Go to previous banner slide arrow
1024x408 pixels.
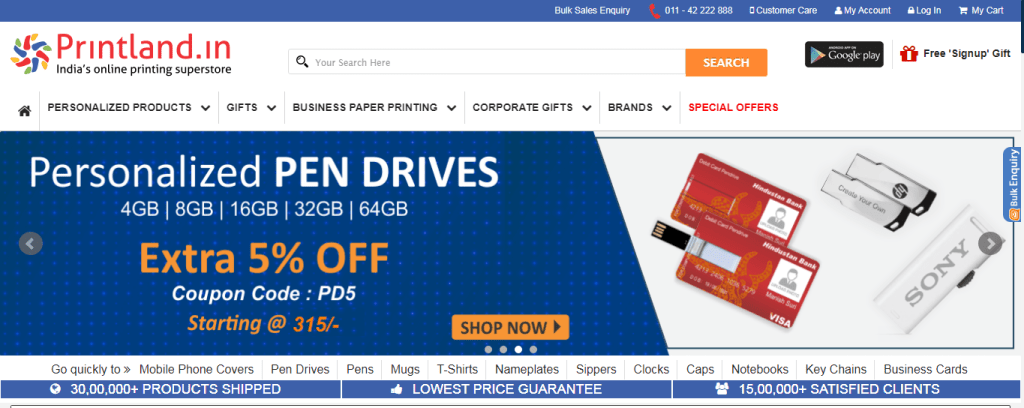tap(31, 243)
